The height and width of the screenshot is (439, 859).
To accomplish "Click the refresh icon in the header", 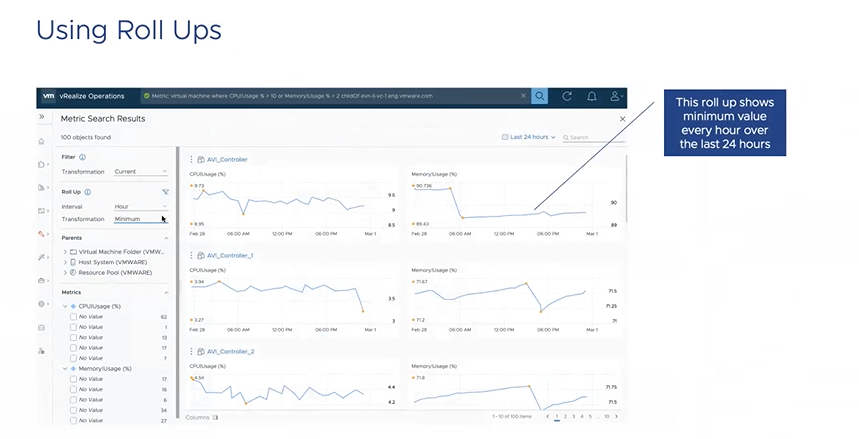I will [x=567, y=96].
